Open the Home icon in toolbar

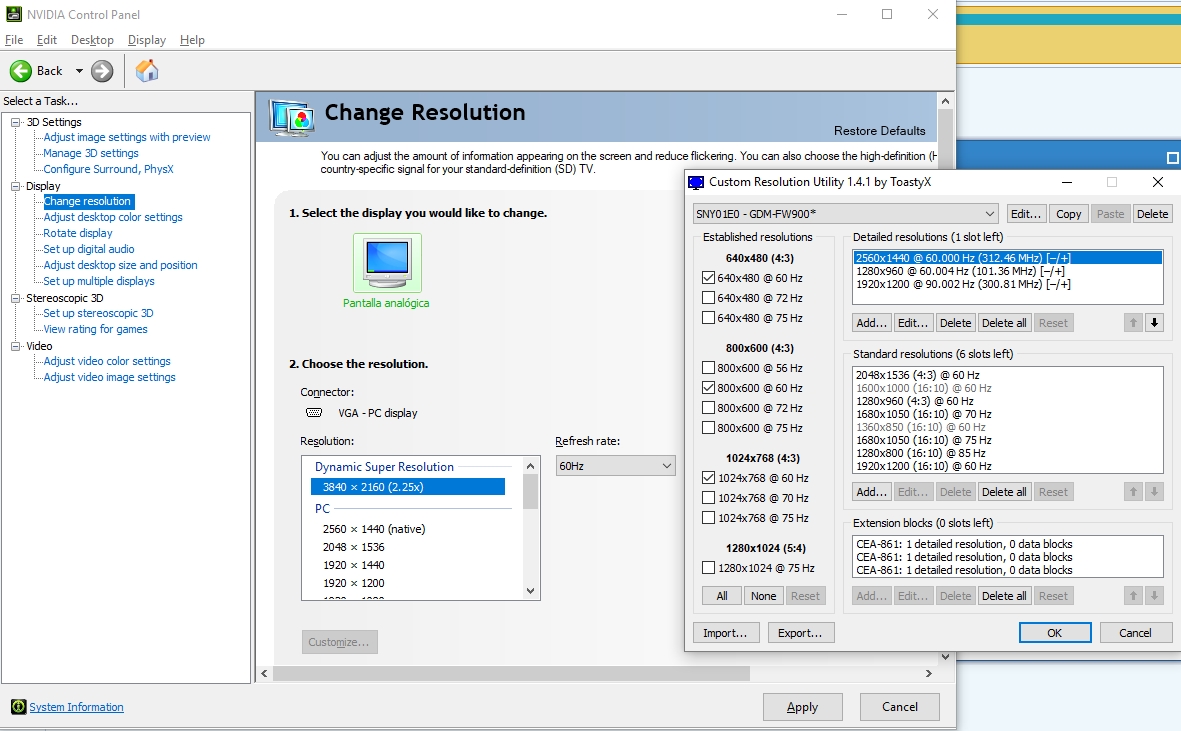[x=147, y=70]
